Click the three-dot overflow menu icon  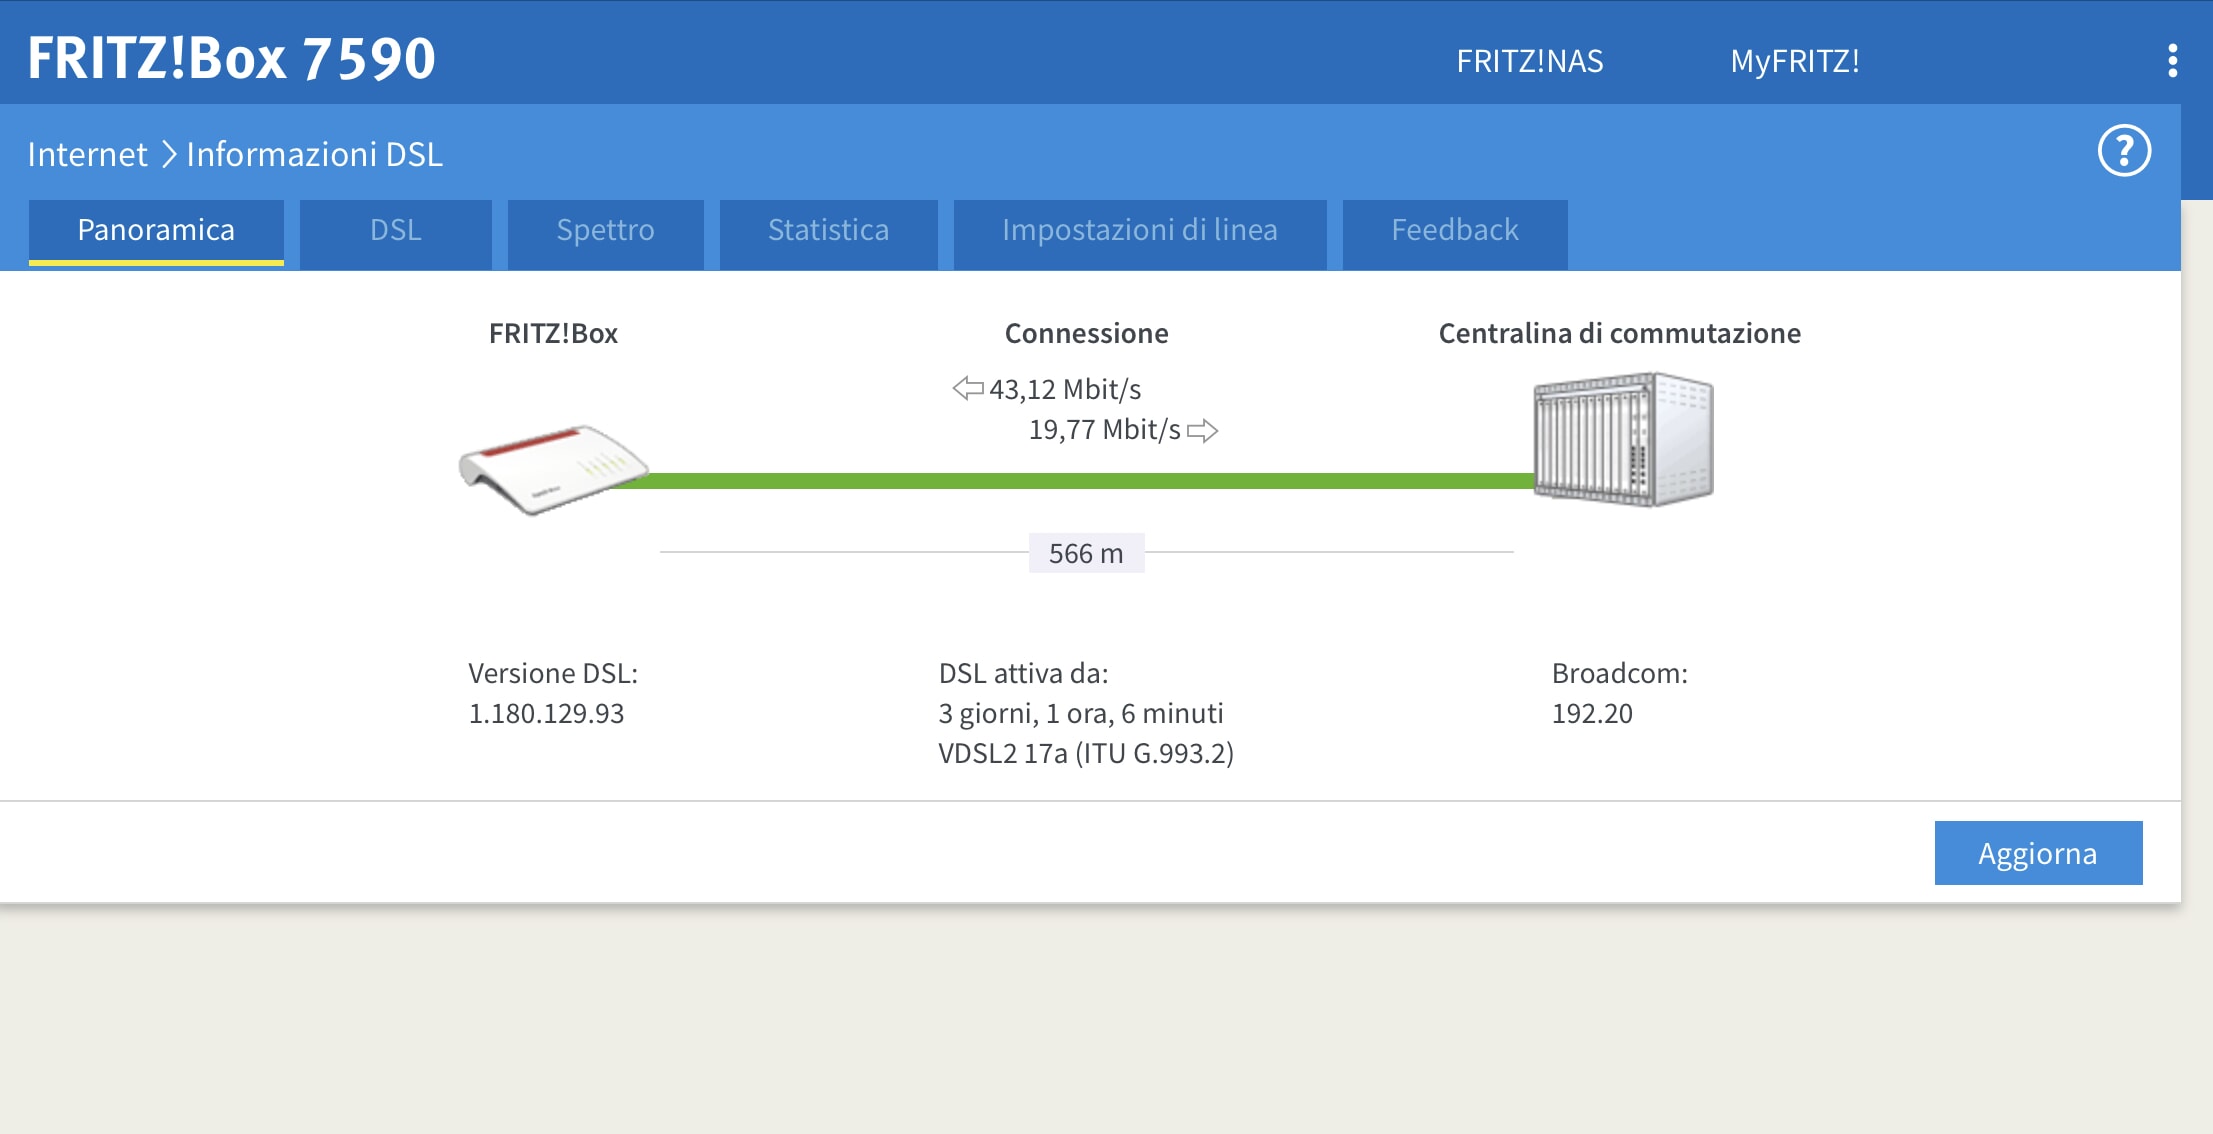(2172, 61)
